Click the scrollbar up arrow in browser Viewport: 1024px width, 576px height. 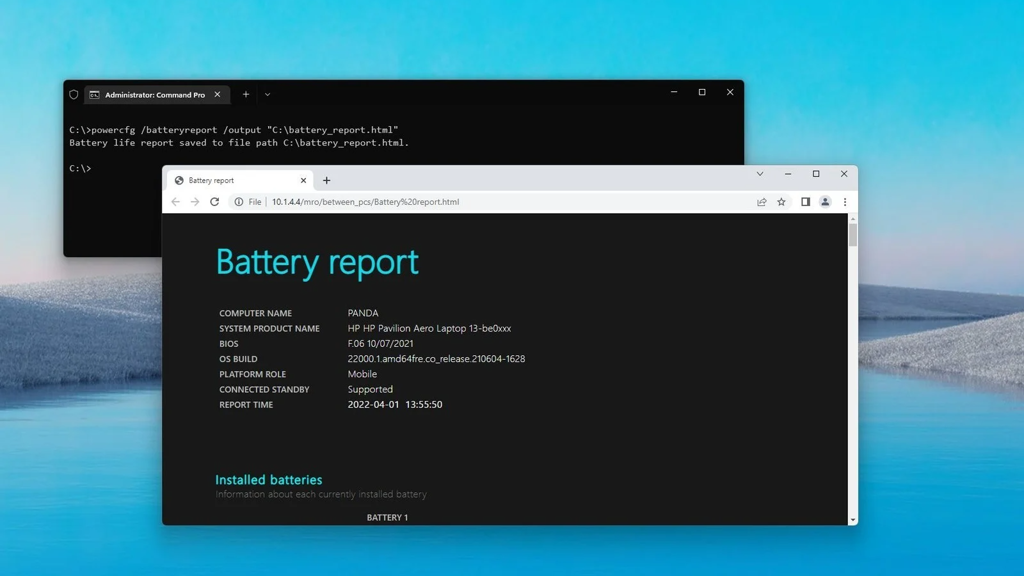(x=853, y=219)
